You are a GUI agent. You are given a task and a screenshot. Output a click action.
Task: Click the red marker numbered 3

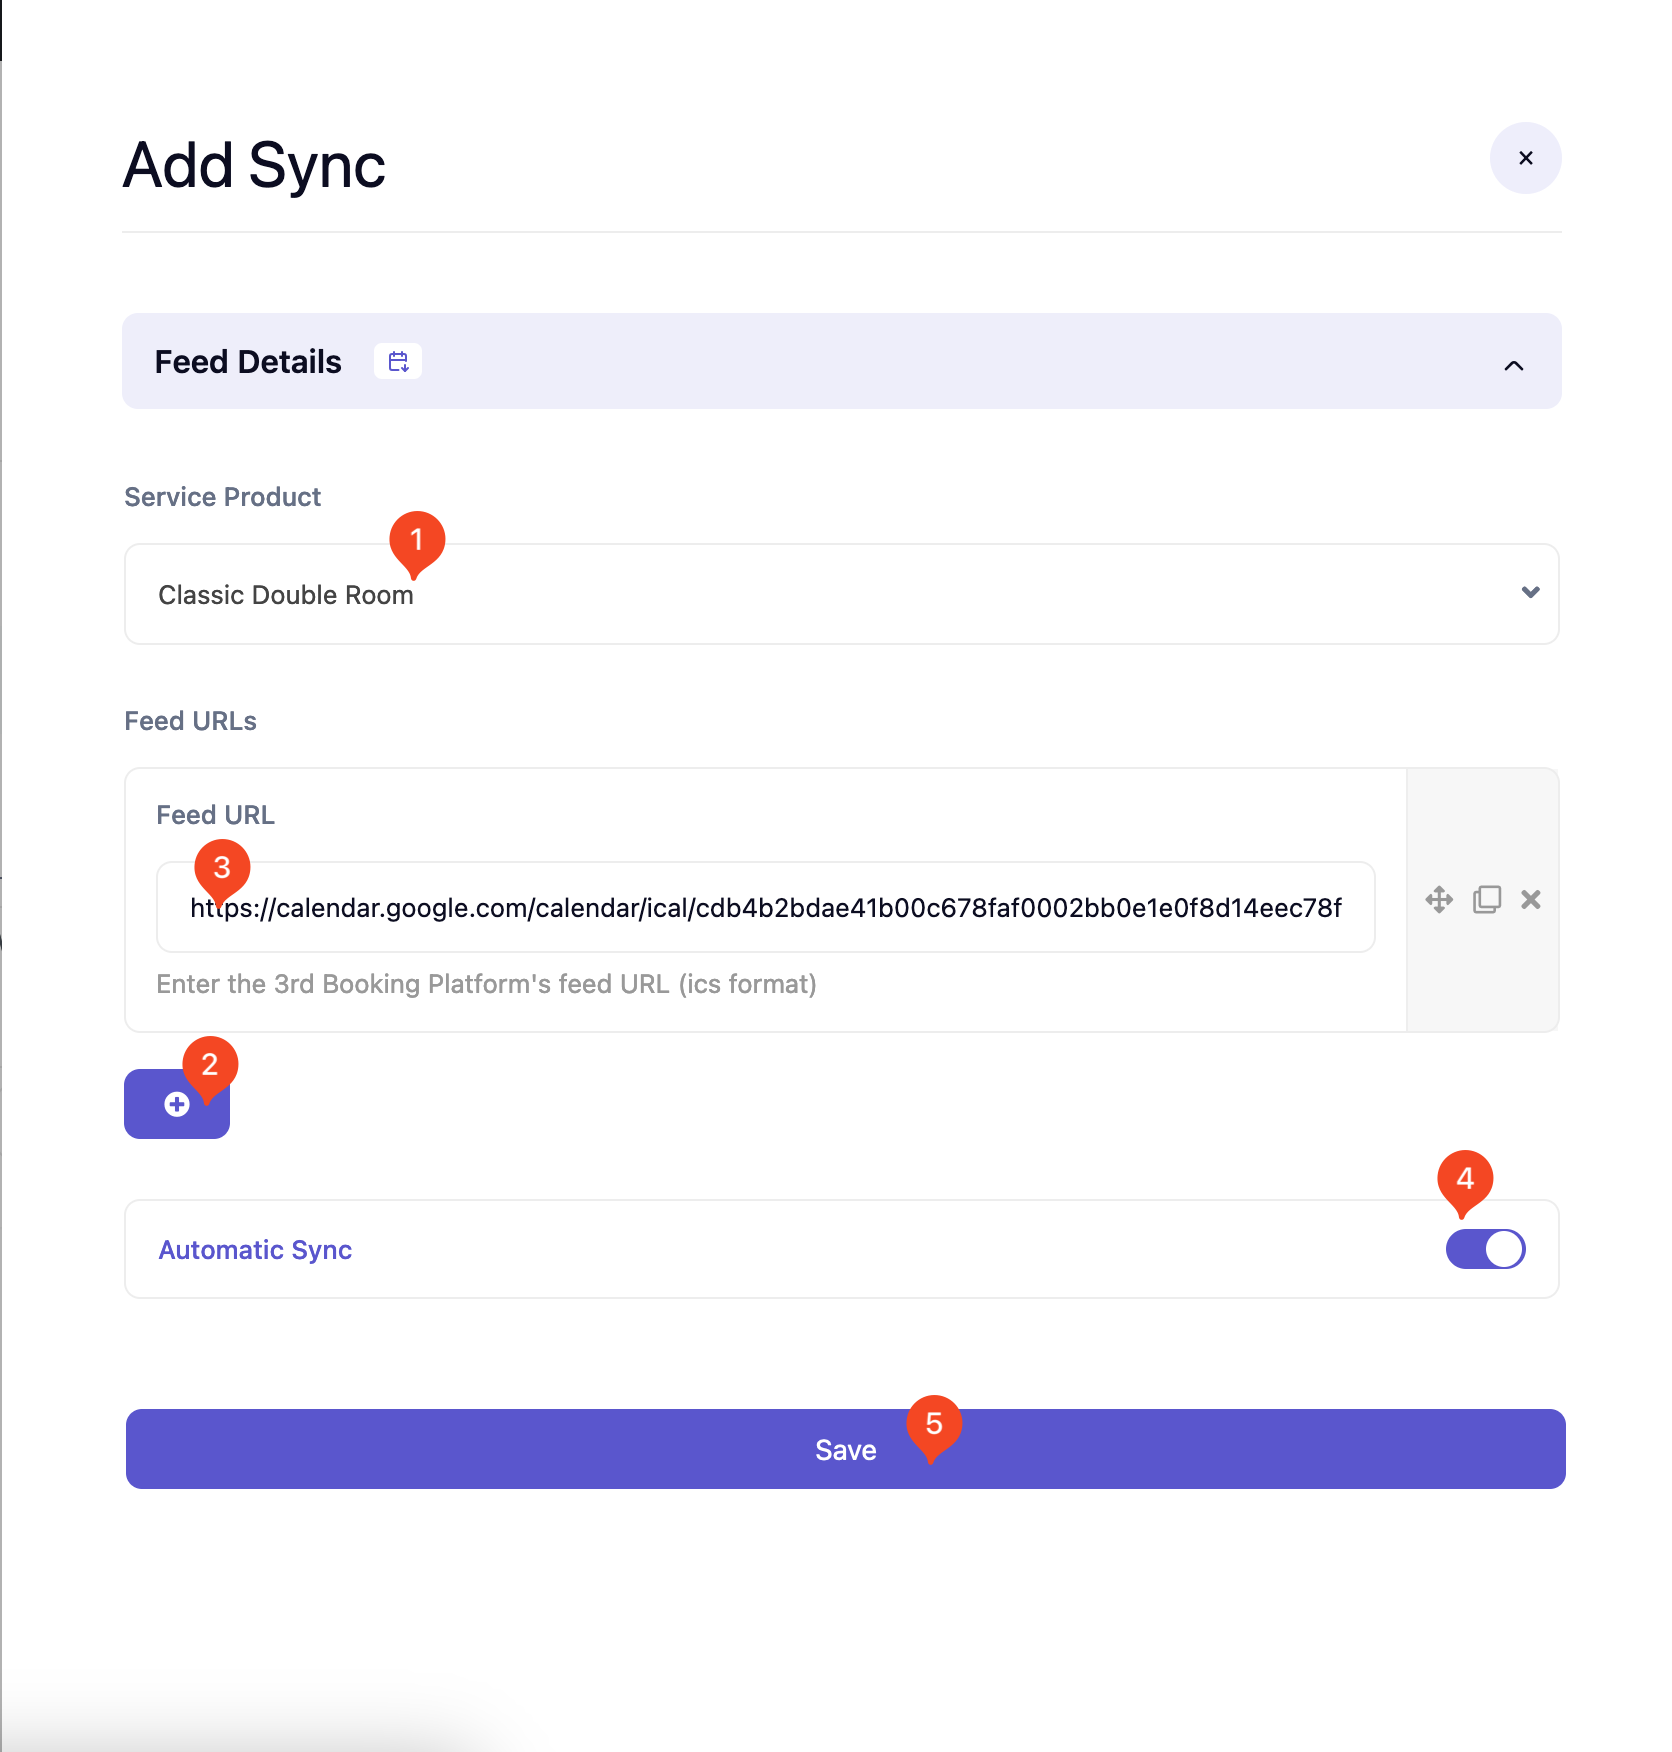coord(222,867)
